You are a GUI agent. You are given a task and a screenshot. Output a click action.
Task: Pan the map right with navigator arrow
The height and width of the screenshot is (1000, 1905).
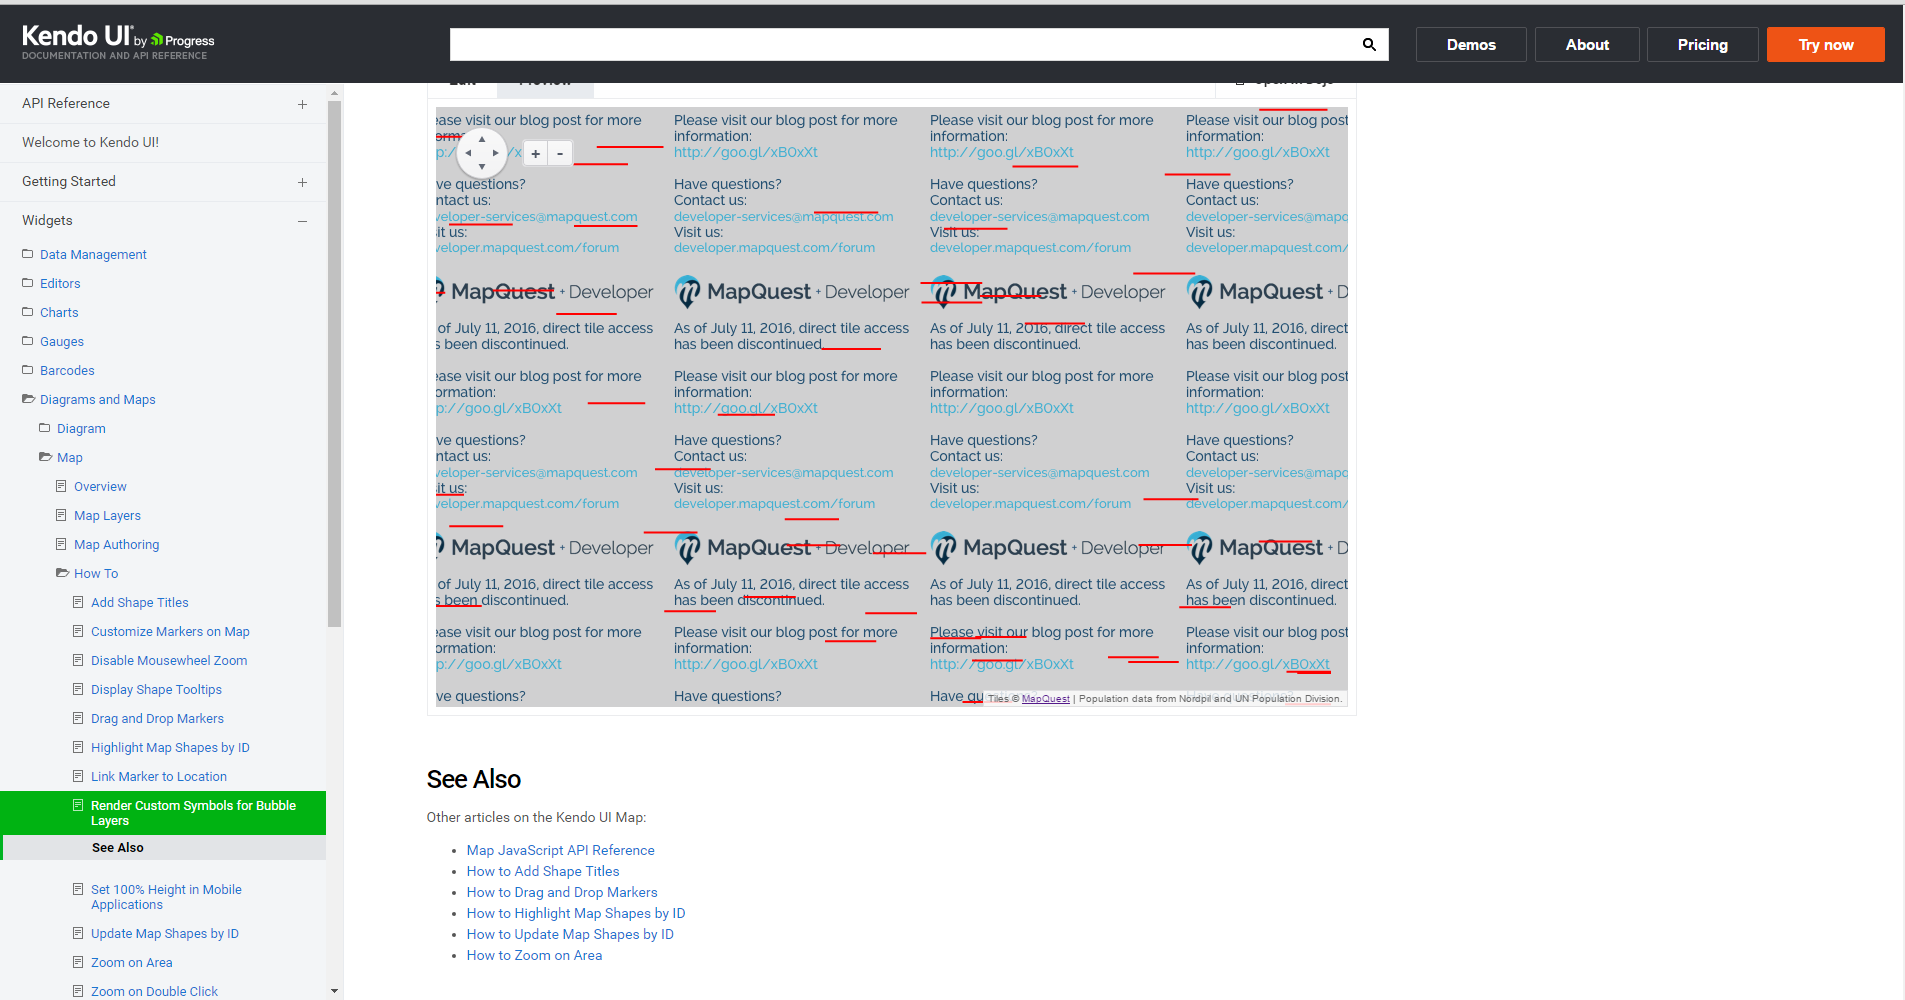[x=495, y=153]
